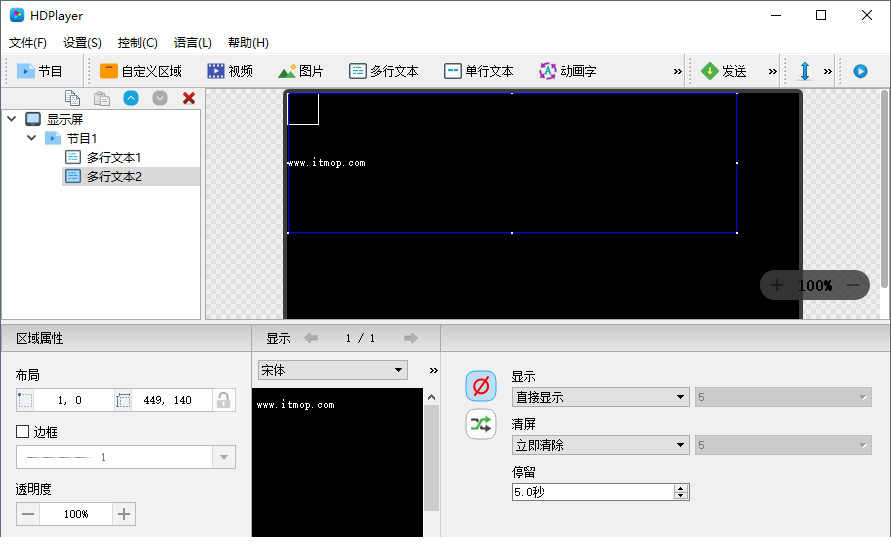Viewport: 891px width, 558px height.
Task: Click the no-effect red circle icon
Action: click(481, 386)
